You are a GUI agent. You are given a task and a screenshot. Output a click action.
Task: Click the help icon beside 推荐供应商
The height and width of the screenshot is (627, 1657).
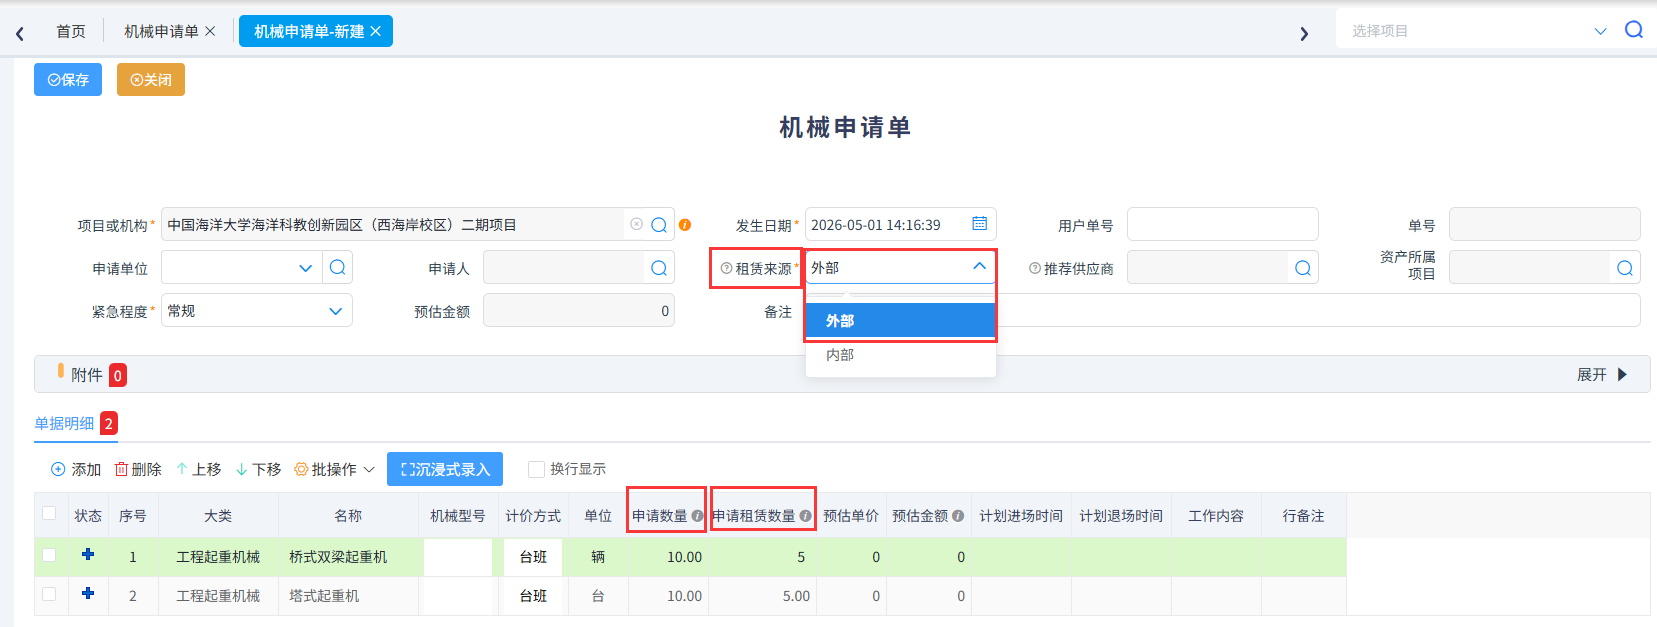pyautogui.click(x=1035, y=268)
